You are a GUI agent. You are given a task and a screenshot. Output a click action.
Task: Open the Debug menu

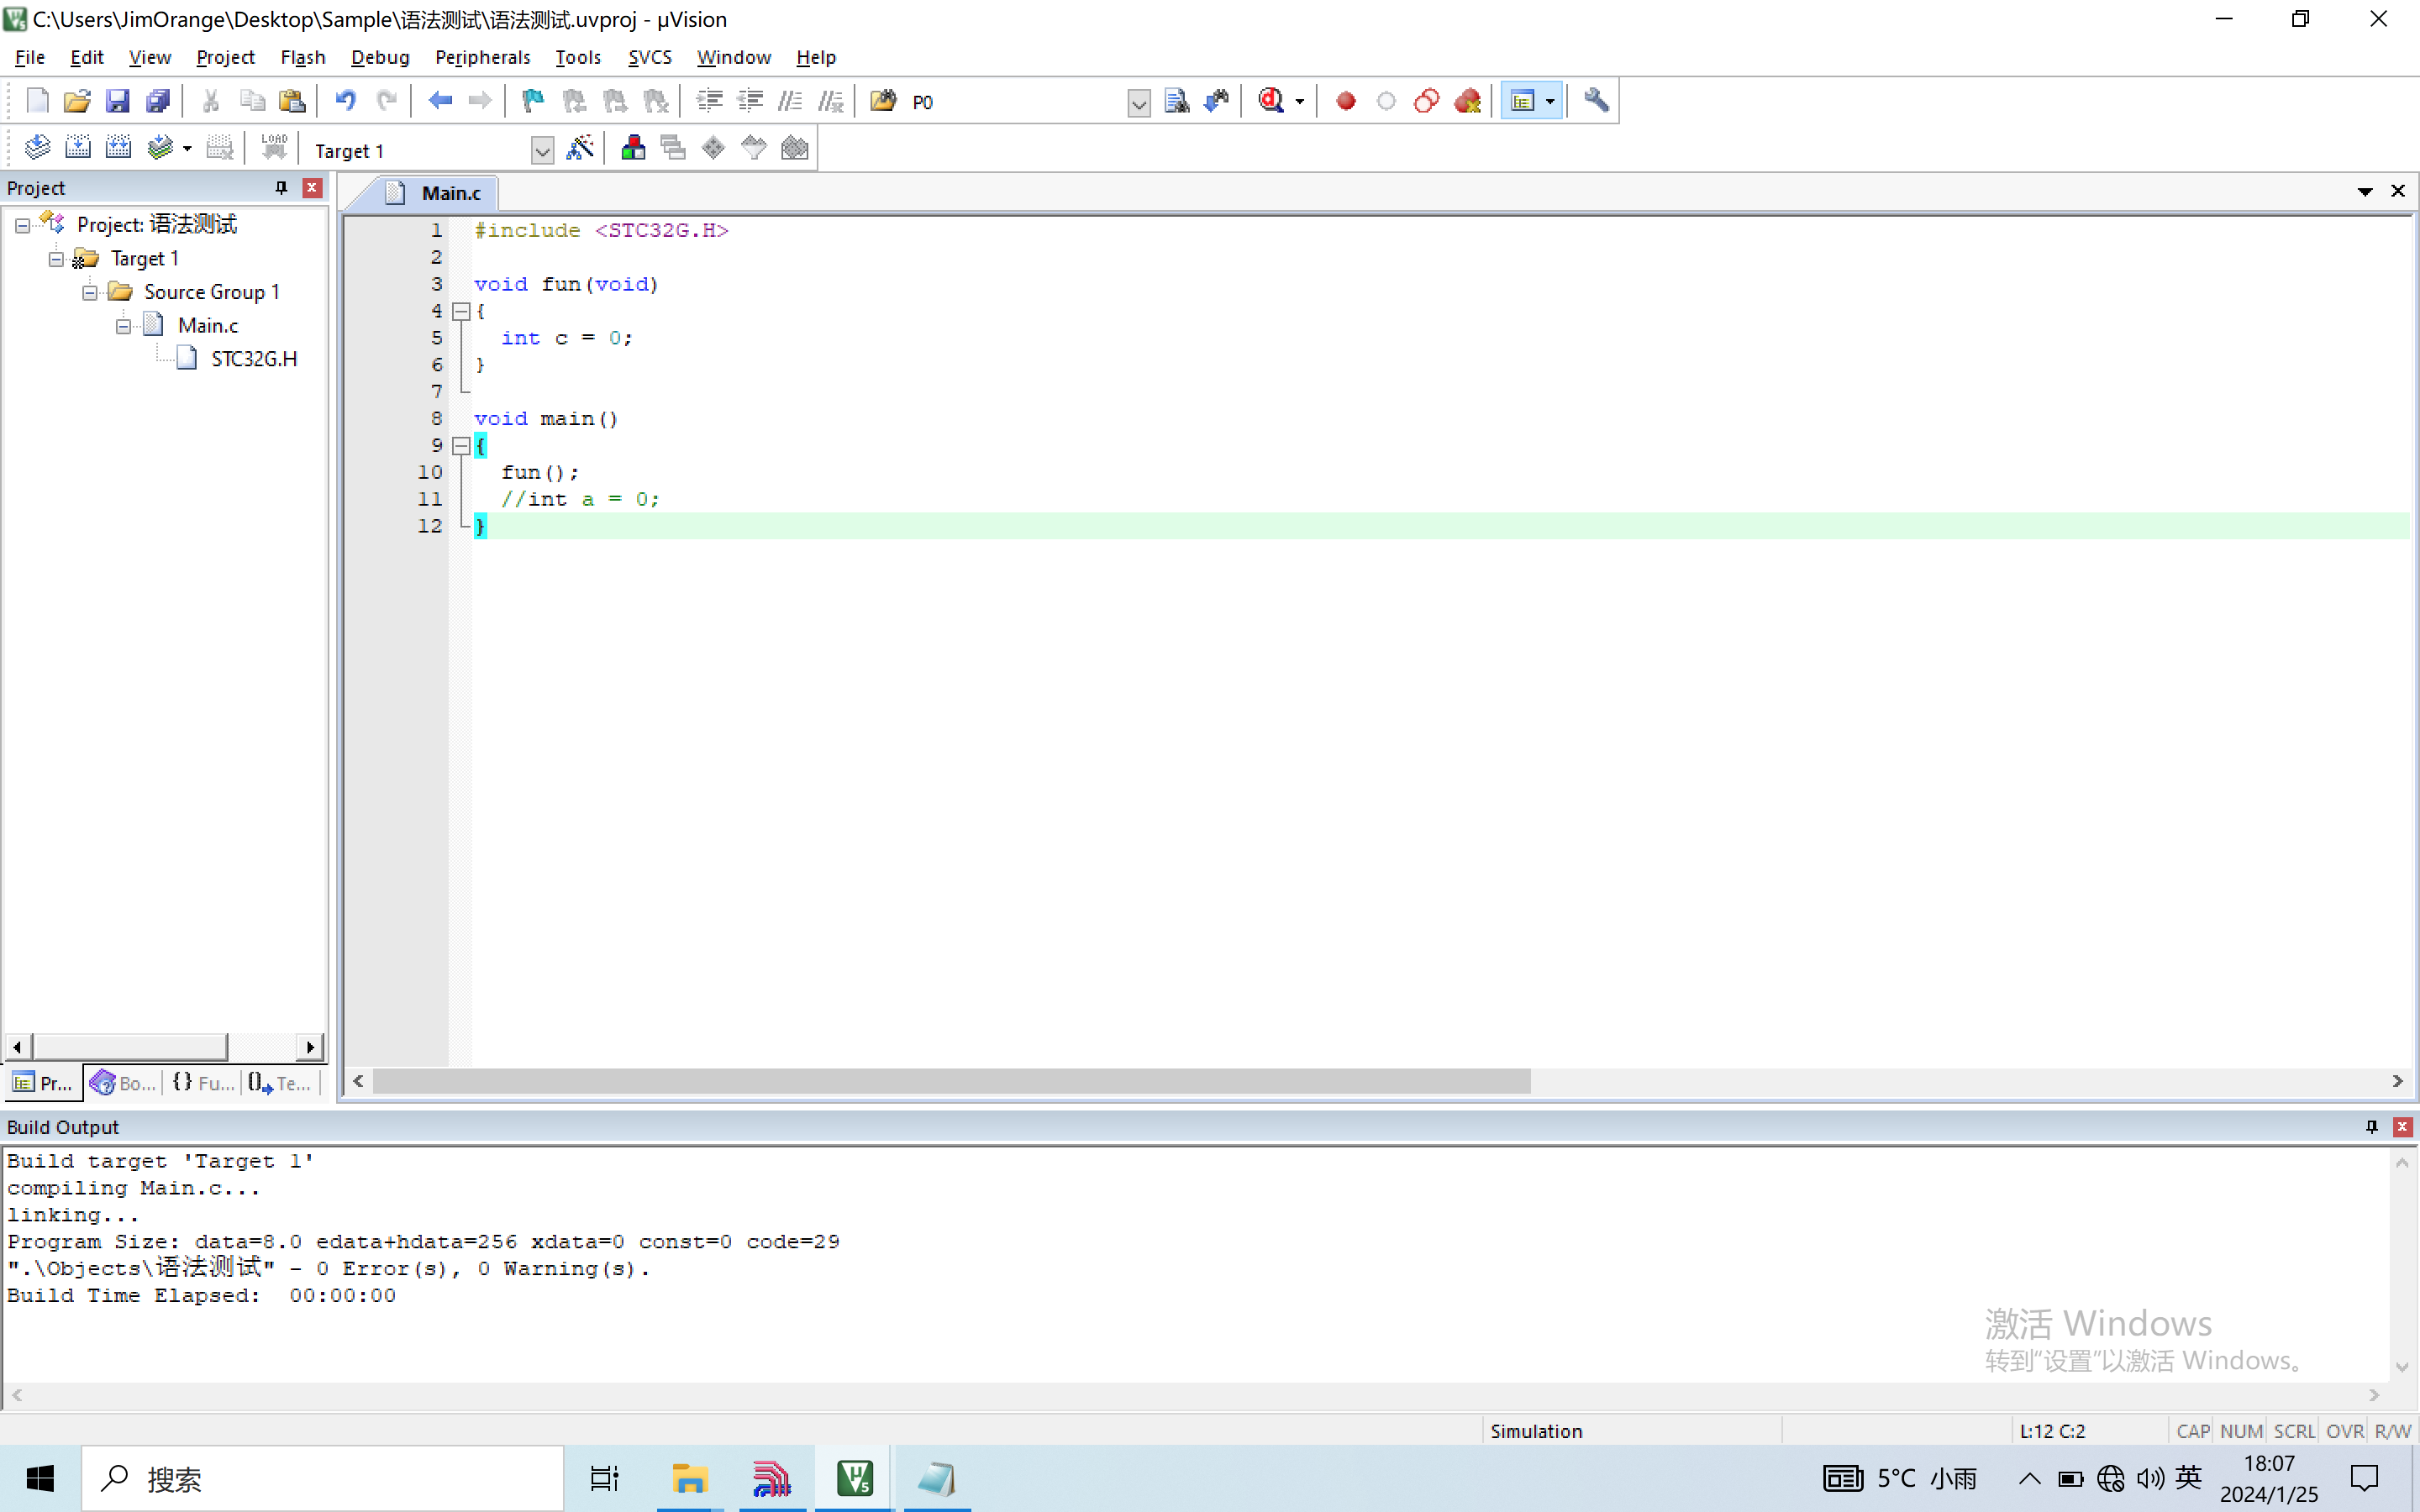click(380, 57)
